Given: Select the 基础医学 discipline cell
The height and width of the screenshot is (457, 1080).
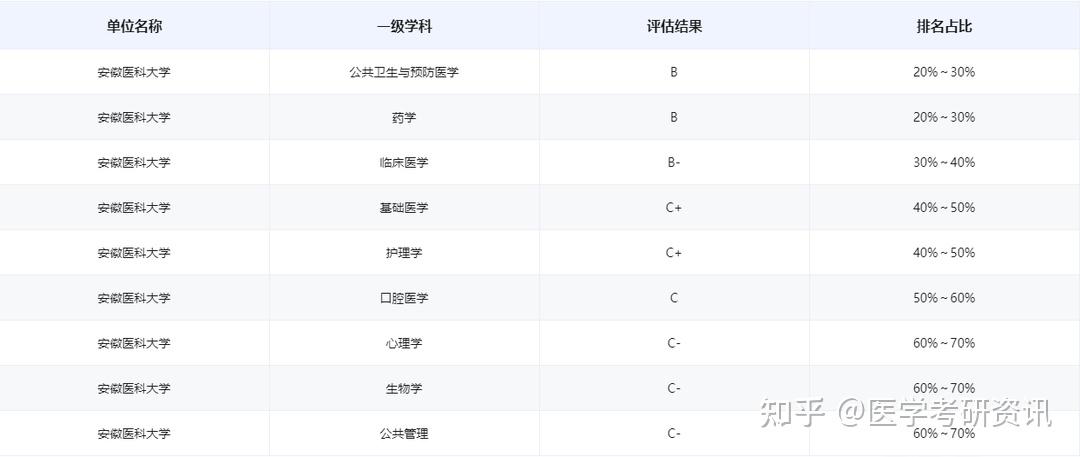Looking at the screenshot, I should point(404,208).
